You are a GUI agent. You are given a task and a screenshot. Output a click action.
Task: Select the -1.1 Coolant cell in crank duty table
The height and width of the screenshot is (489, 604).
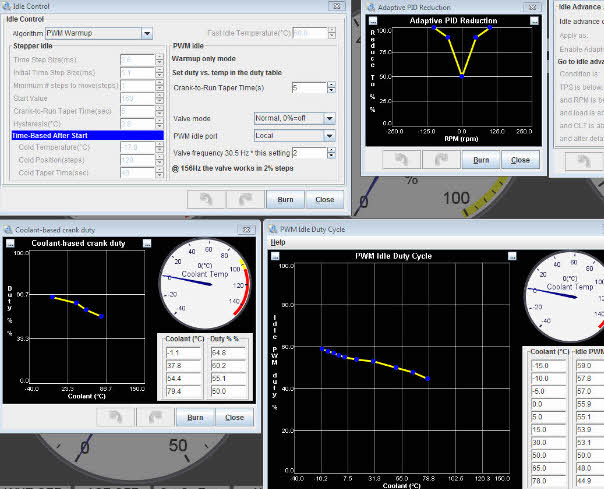(x=182, y=352)
